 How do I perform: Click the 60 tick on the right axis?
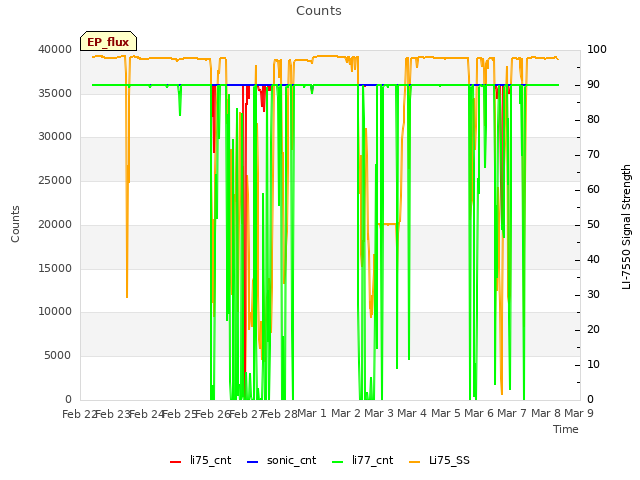coord(593,189)
